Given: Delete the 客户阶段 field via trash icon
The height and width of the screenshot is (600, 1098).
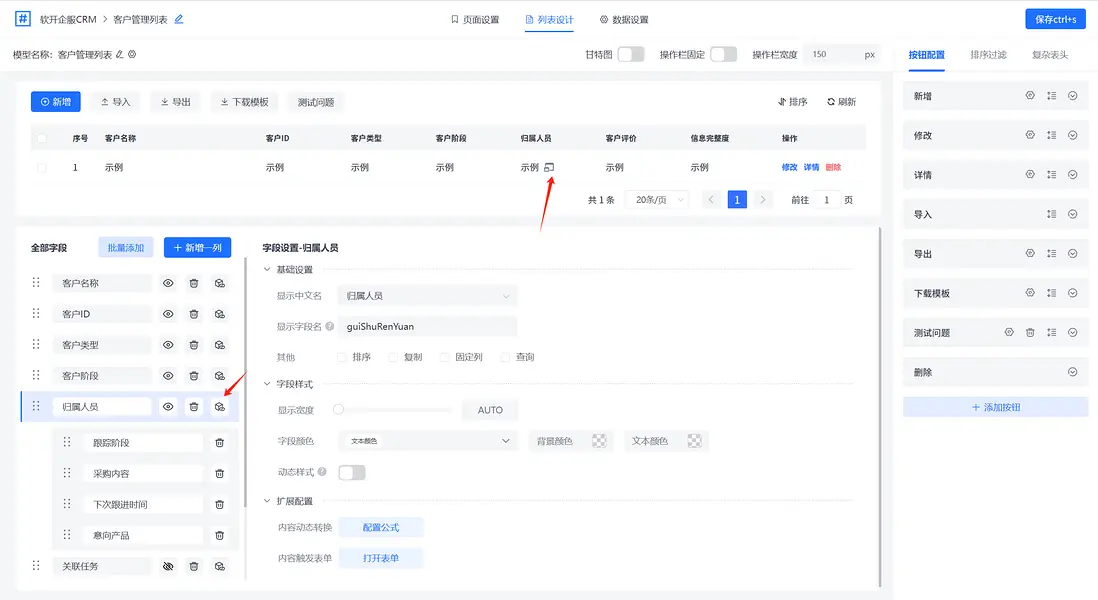Looking at the screenshot, I should point(194,376).
